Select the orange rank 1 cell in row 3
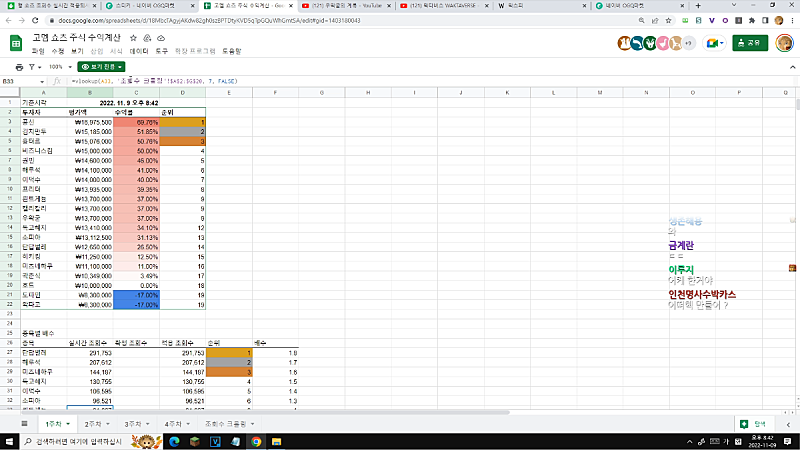 [x=183, y=122]
